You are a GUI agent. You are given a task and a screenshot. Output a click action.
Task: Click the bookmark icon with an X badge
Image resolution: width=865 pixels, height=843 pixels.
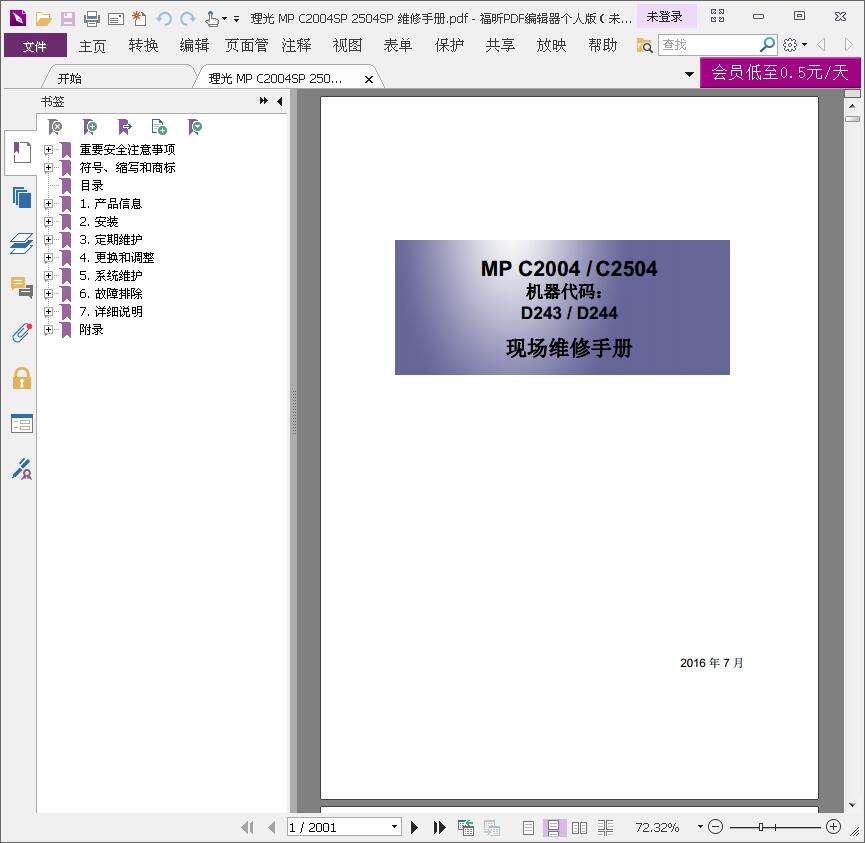[55, 127]
